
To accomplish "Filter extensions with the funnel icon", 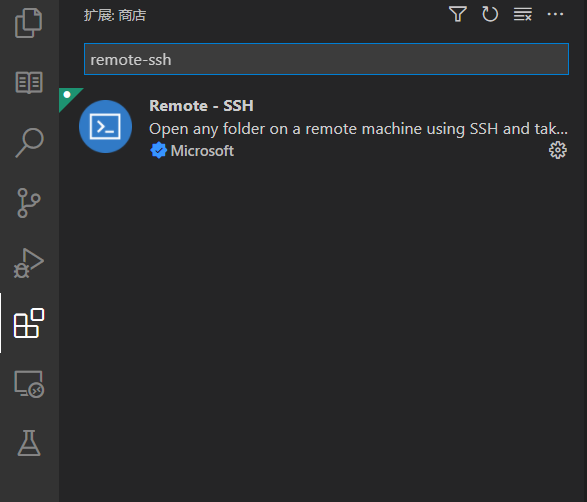I will point(457,14).
